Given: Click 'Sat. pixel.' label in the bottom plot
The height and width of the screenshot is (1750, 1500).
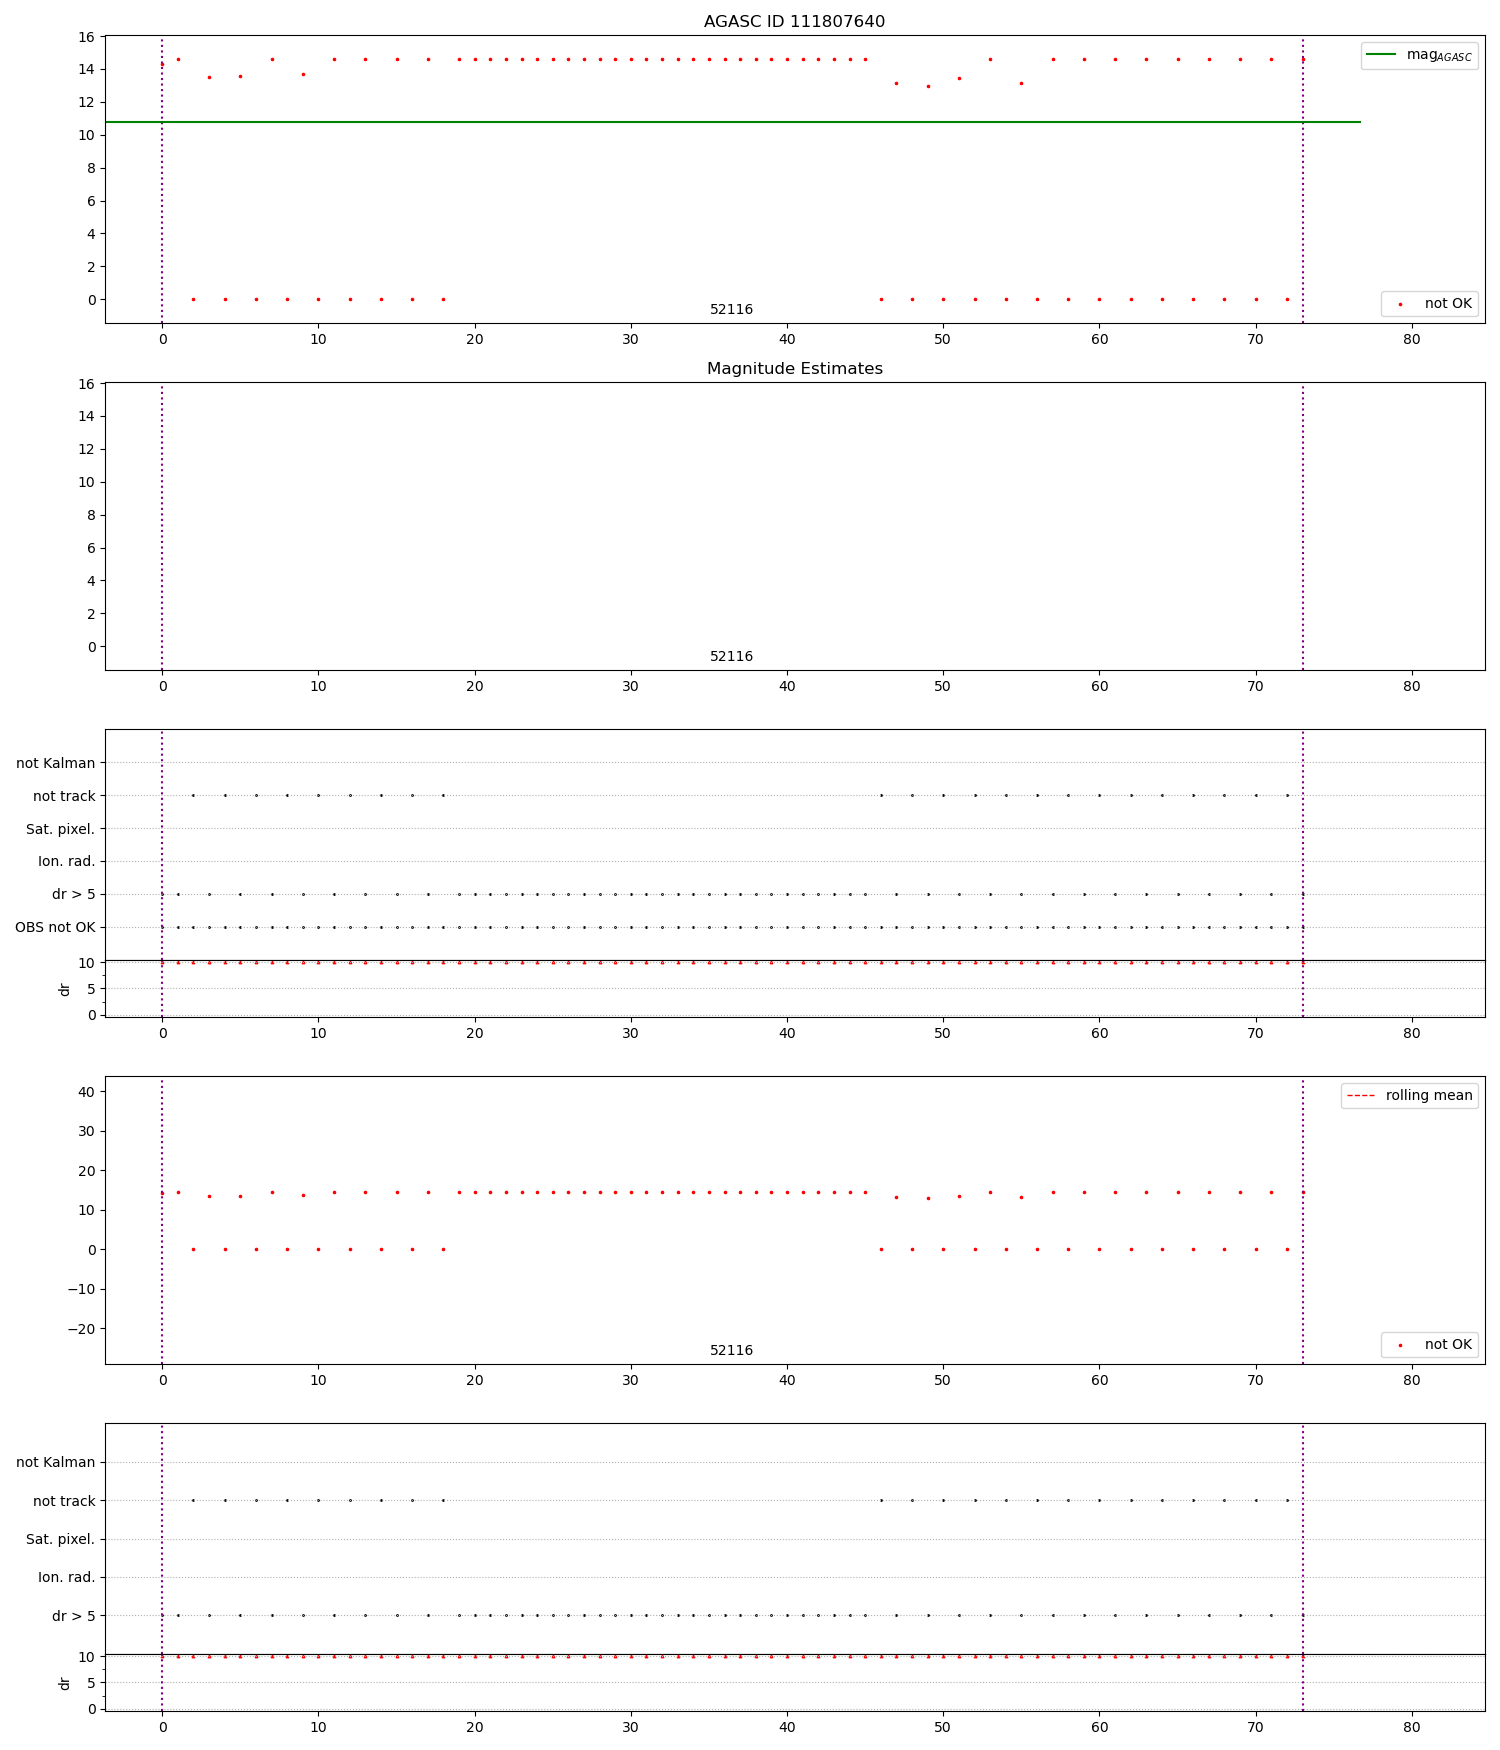Looking at the screenshot, I should point(61,1539).
